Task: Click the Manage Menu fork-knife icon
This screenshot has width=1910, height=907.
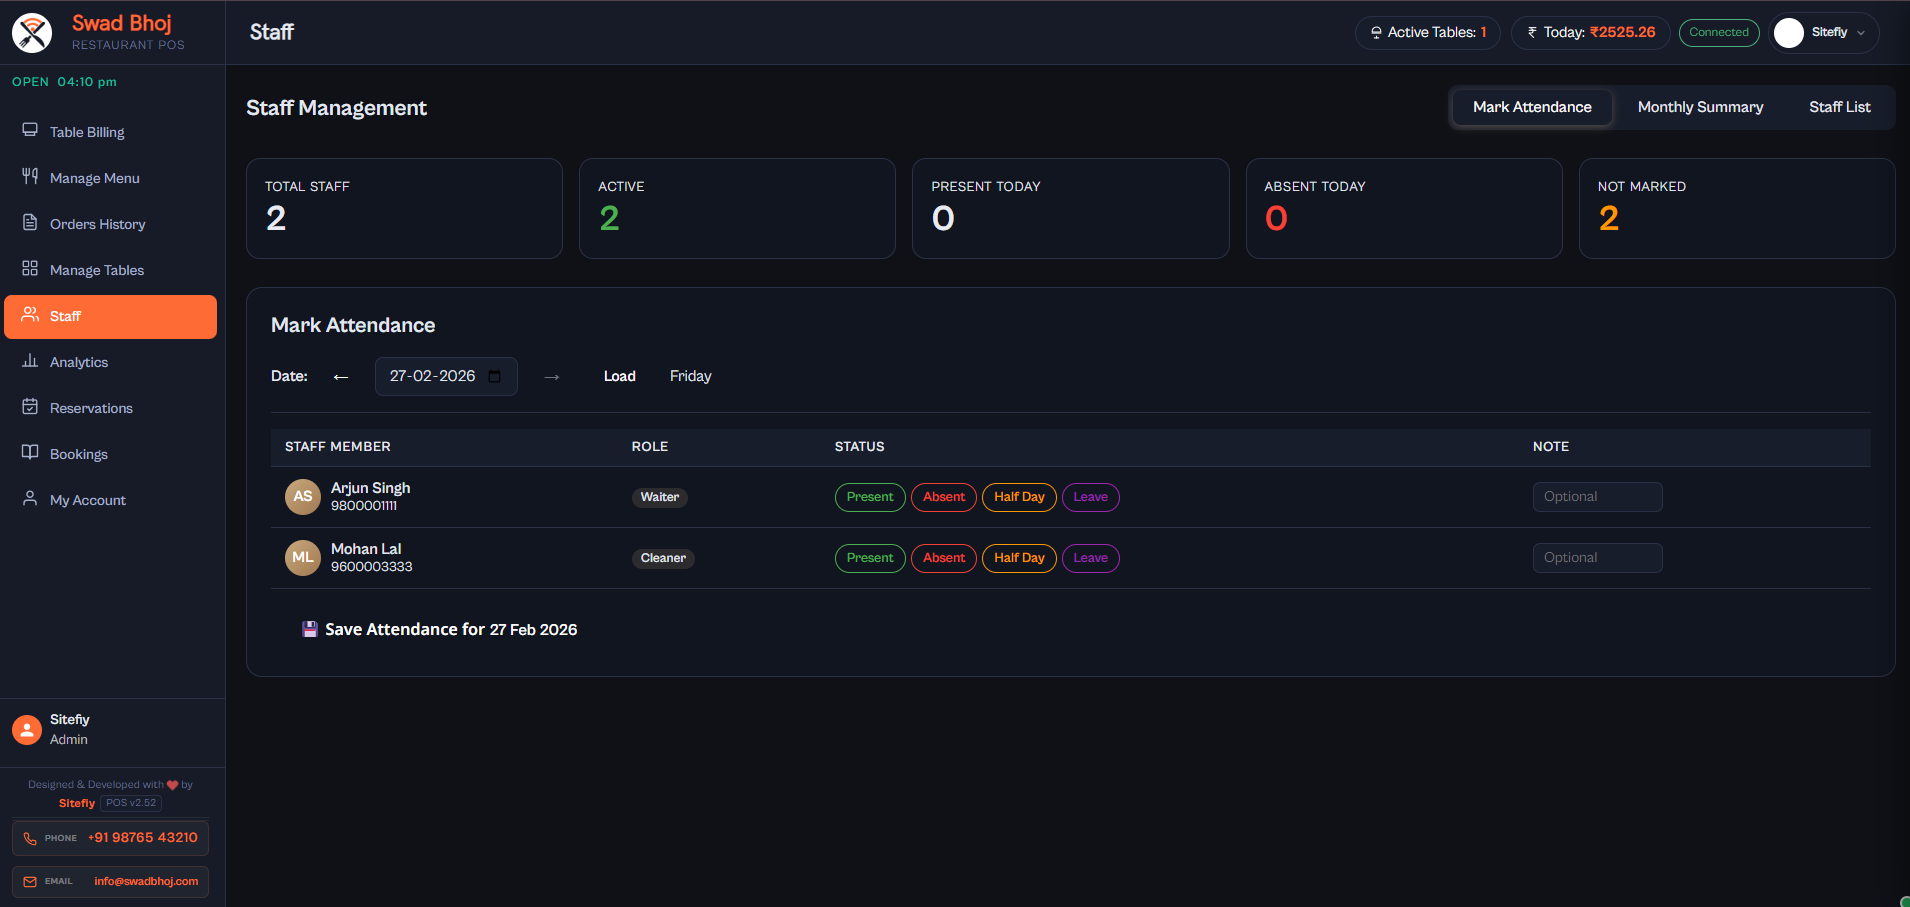Action: [x=30, y=177]
